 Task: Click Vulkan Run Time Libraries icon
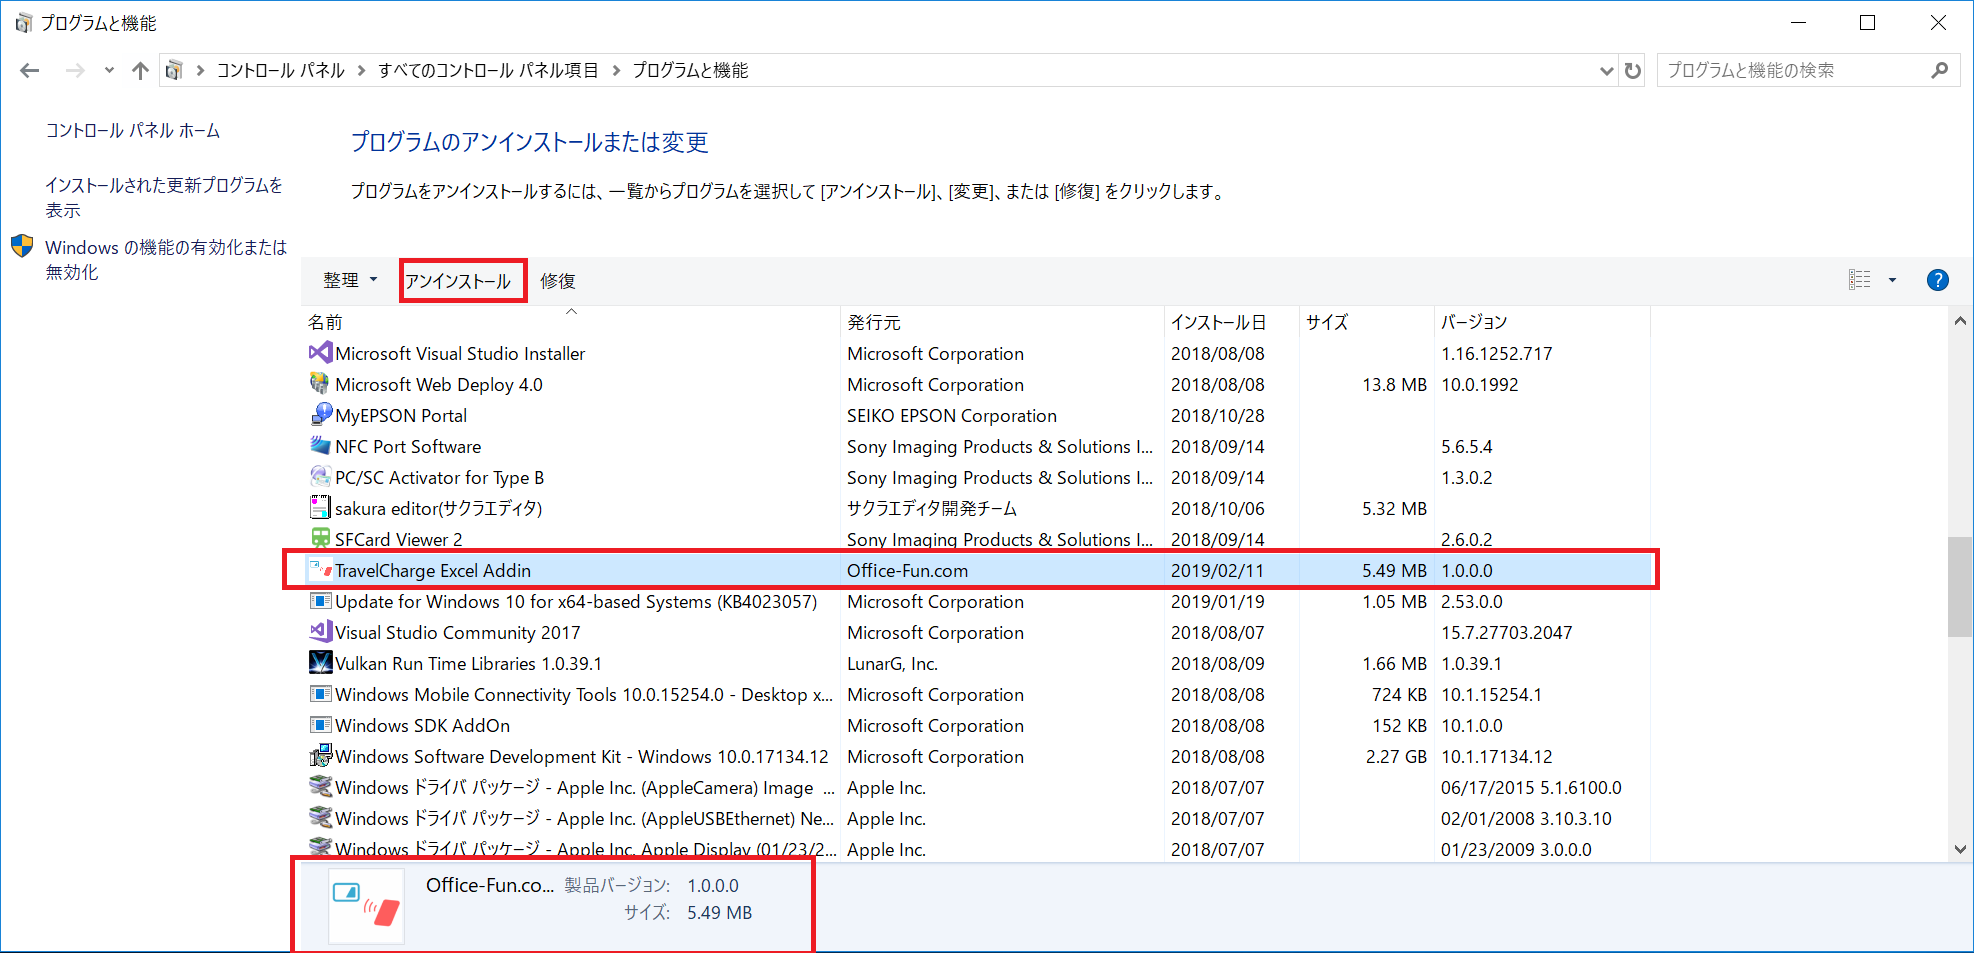pos(320,662)
